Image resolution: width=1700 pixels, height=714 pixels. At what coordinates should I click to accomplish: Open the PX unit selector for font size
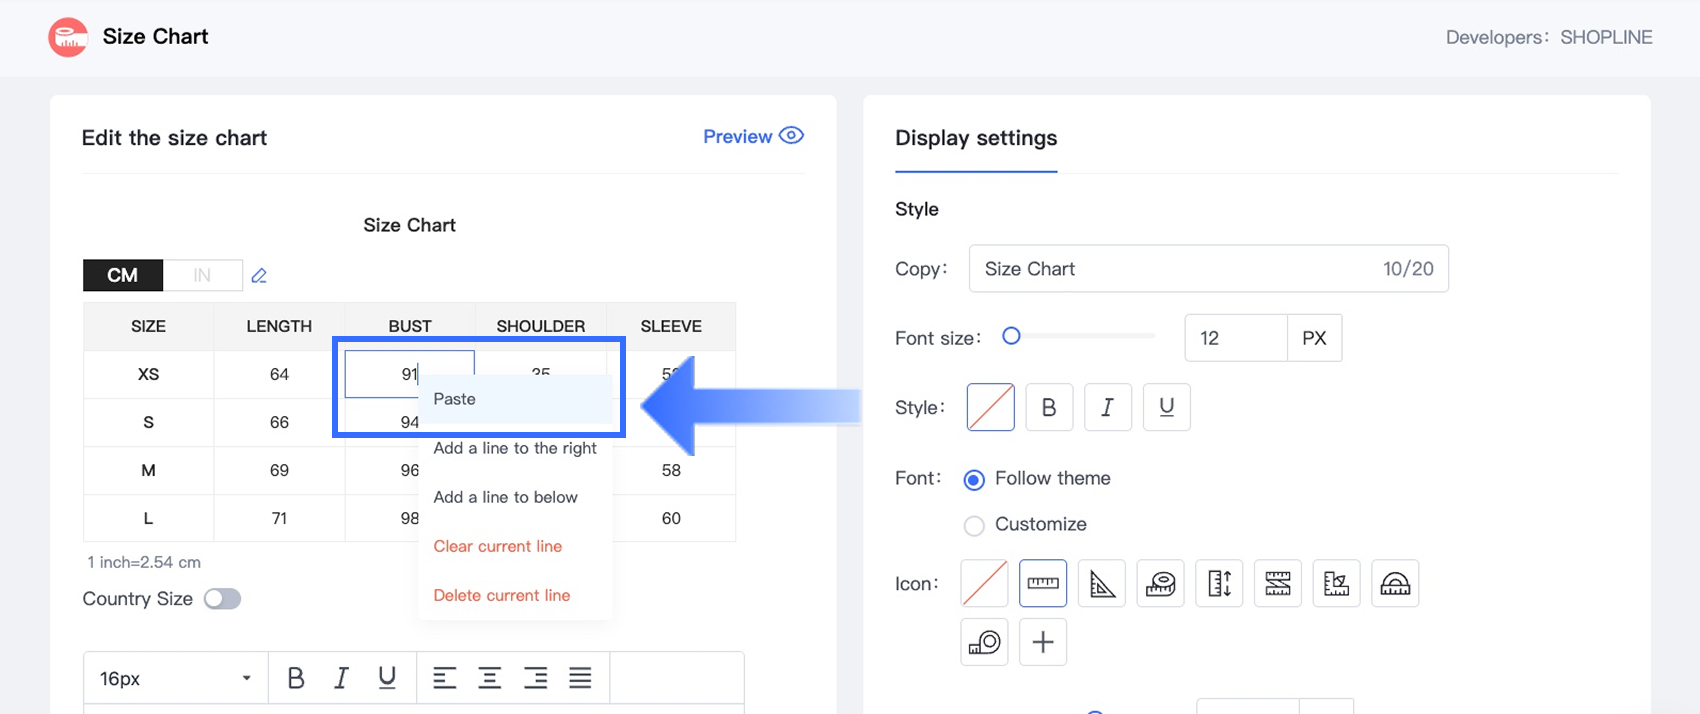[x=1314, y=338]
